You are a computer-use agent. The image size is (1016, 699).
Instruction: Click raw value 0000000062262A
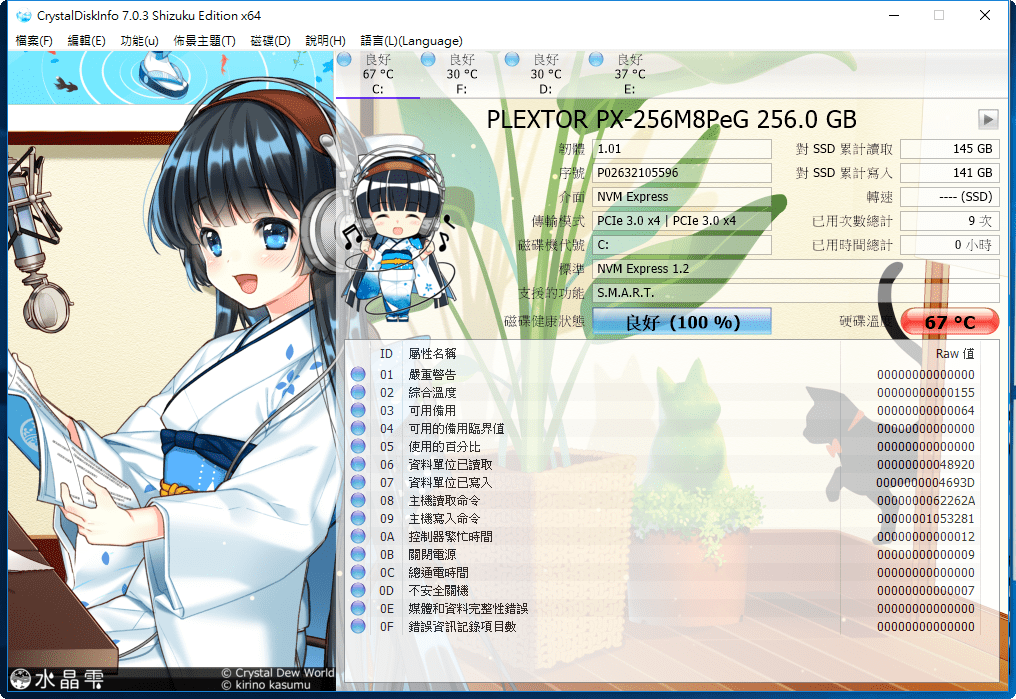[926, 500]
